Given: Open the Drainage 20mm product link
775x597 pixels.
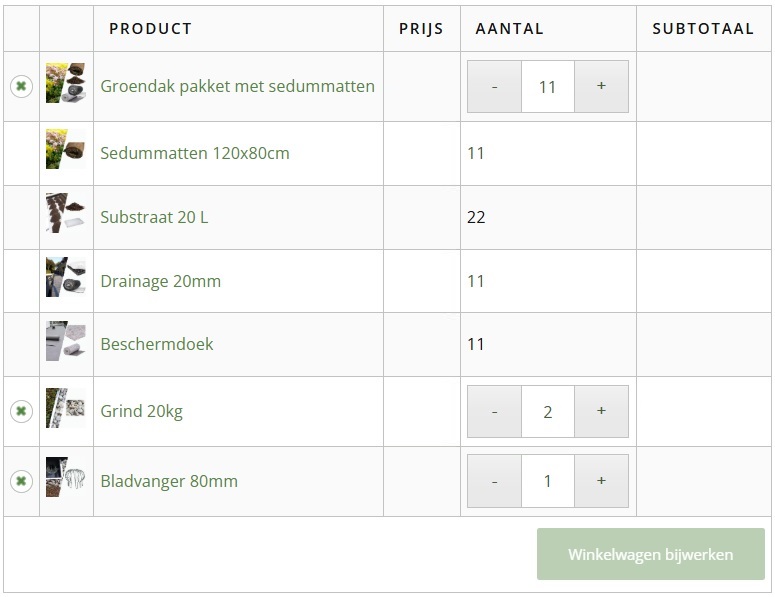Looking at the screenshot, I should tap(160, 281).
